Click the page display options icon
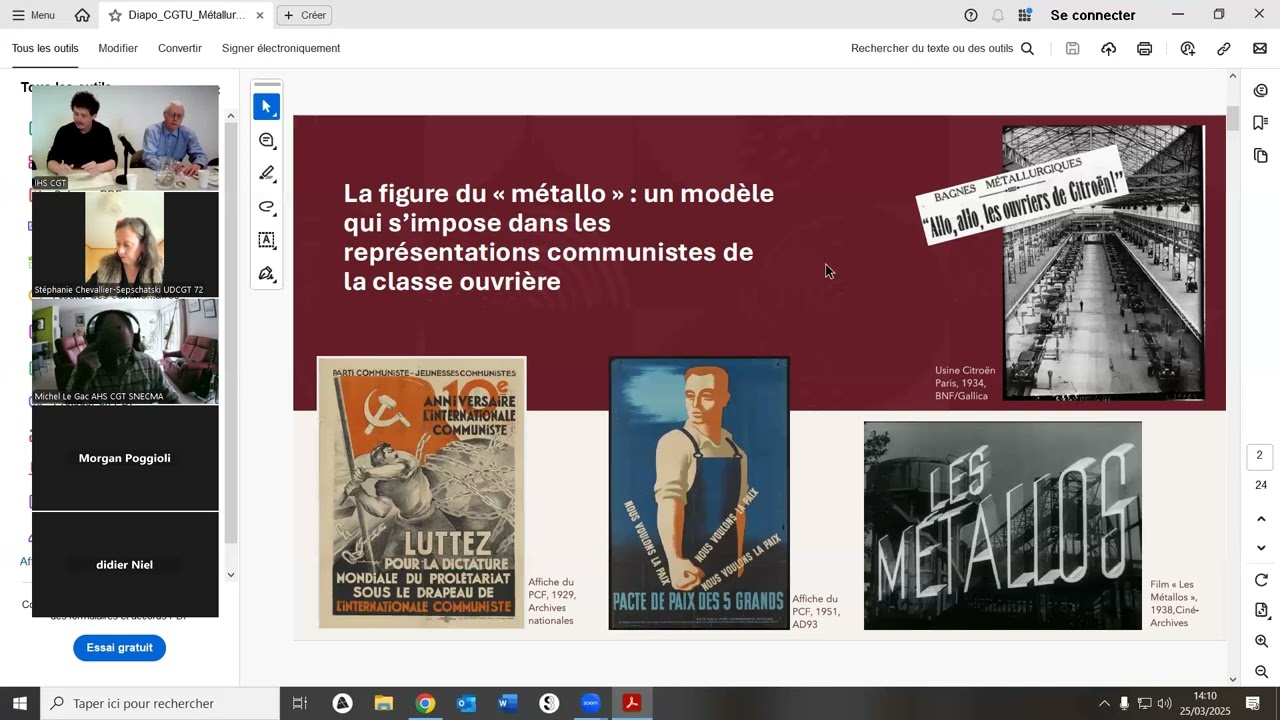 tap(1261, 610)
